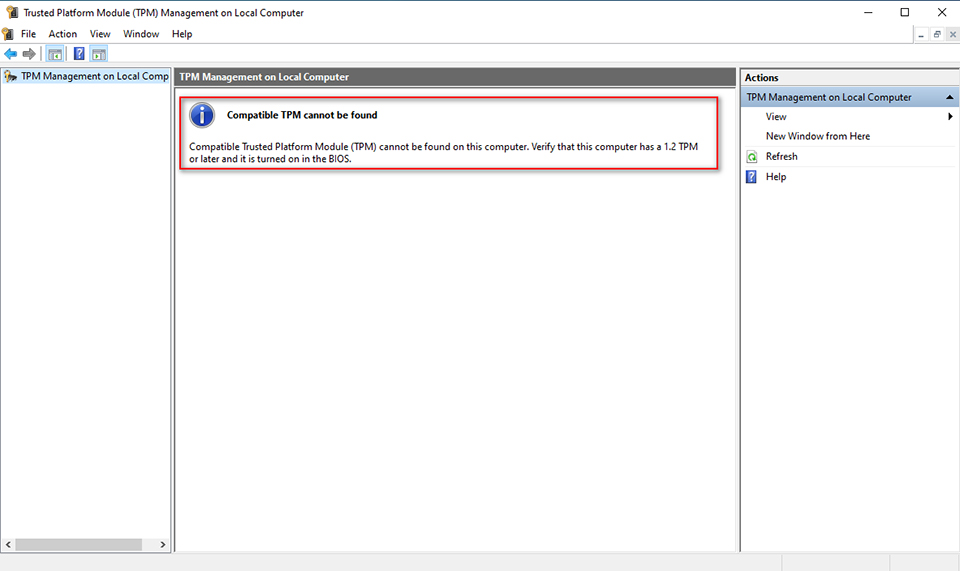Open the Action menu
Screen dimensions: 960x571
tap(63, 34)
